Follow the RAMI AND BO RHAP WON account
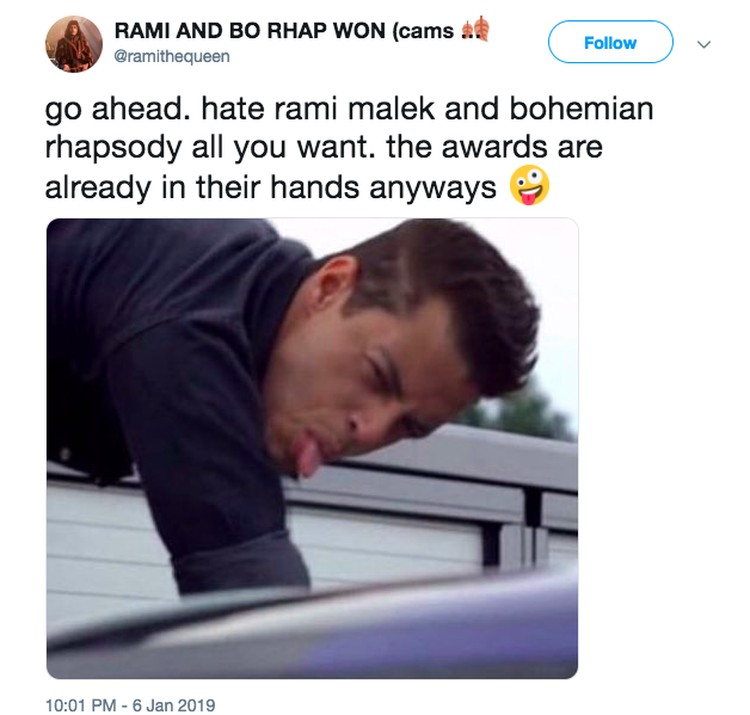Screen dimensions: 750x715 [x=610, y=42]
